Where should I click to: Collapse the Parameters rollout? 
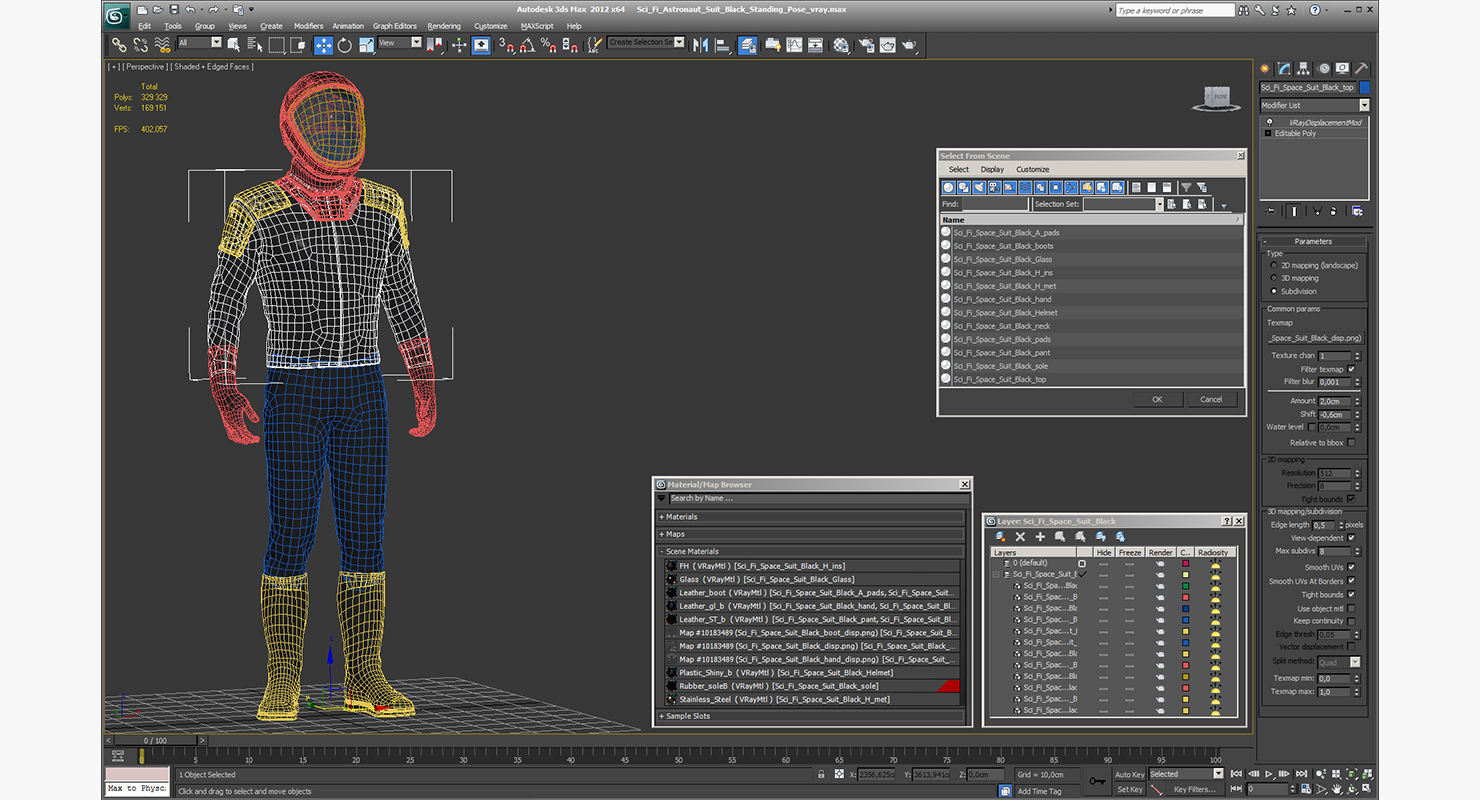click(1313, 241)
